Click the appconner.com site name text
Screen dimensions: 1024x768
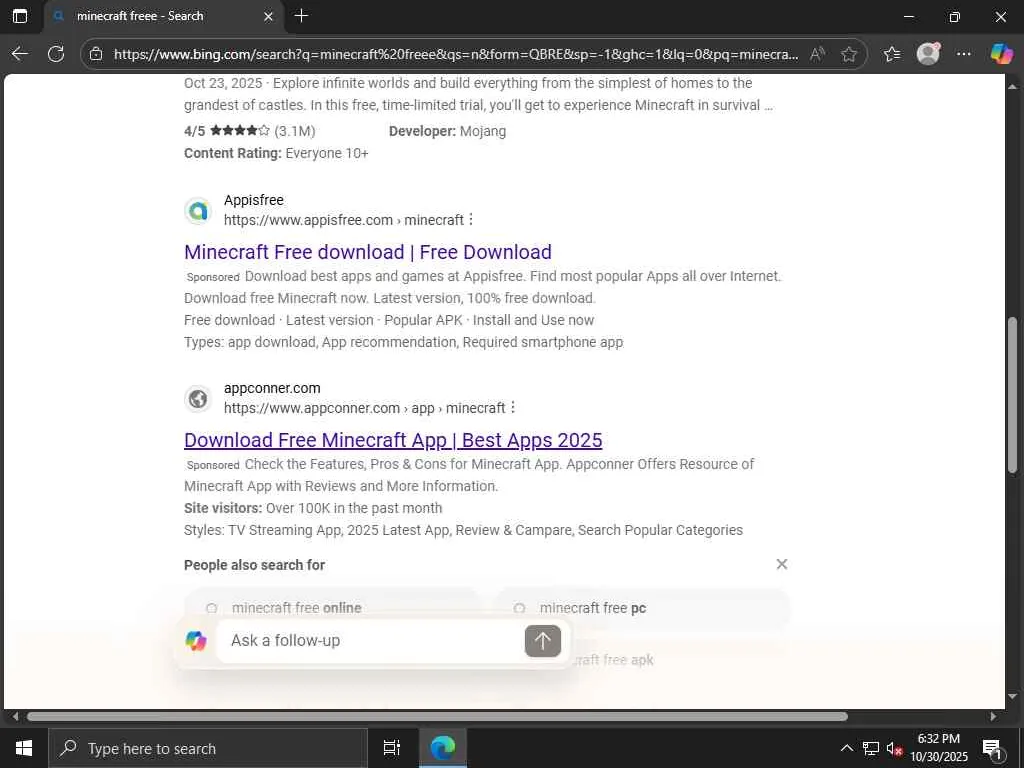point(272,388)
